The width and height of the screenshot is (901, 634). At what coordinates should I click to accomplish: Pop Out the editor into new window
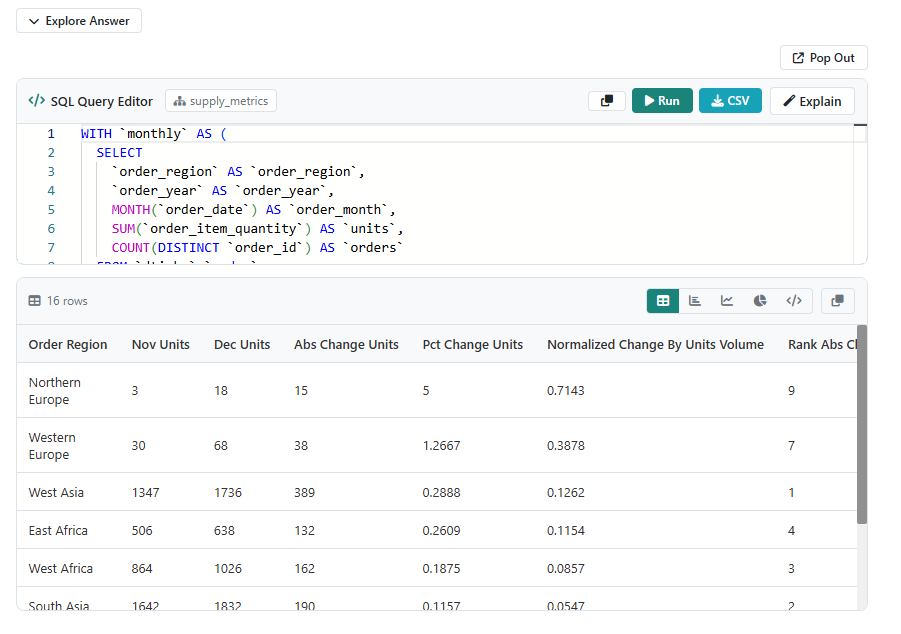[x=823, y=58]
